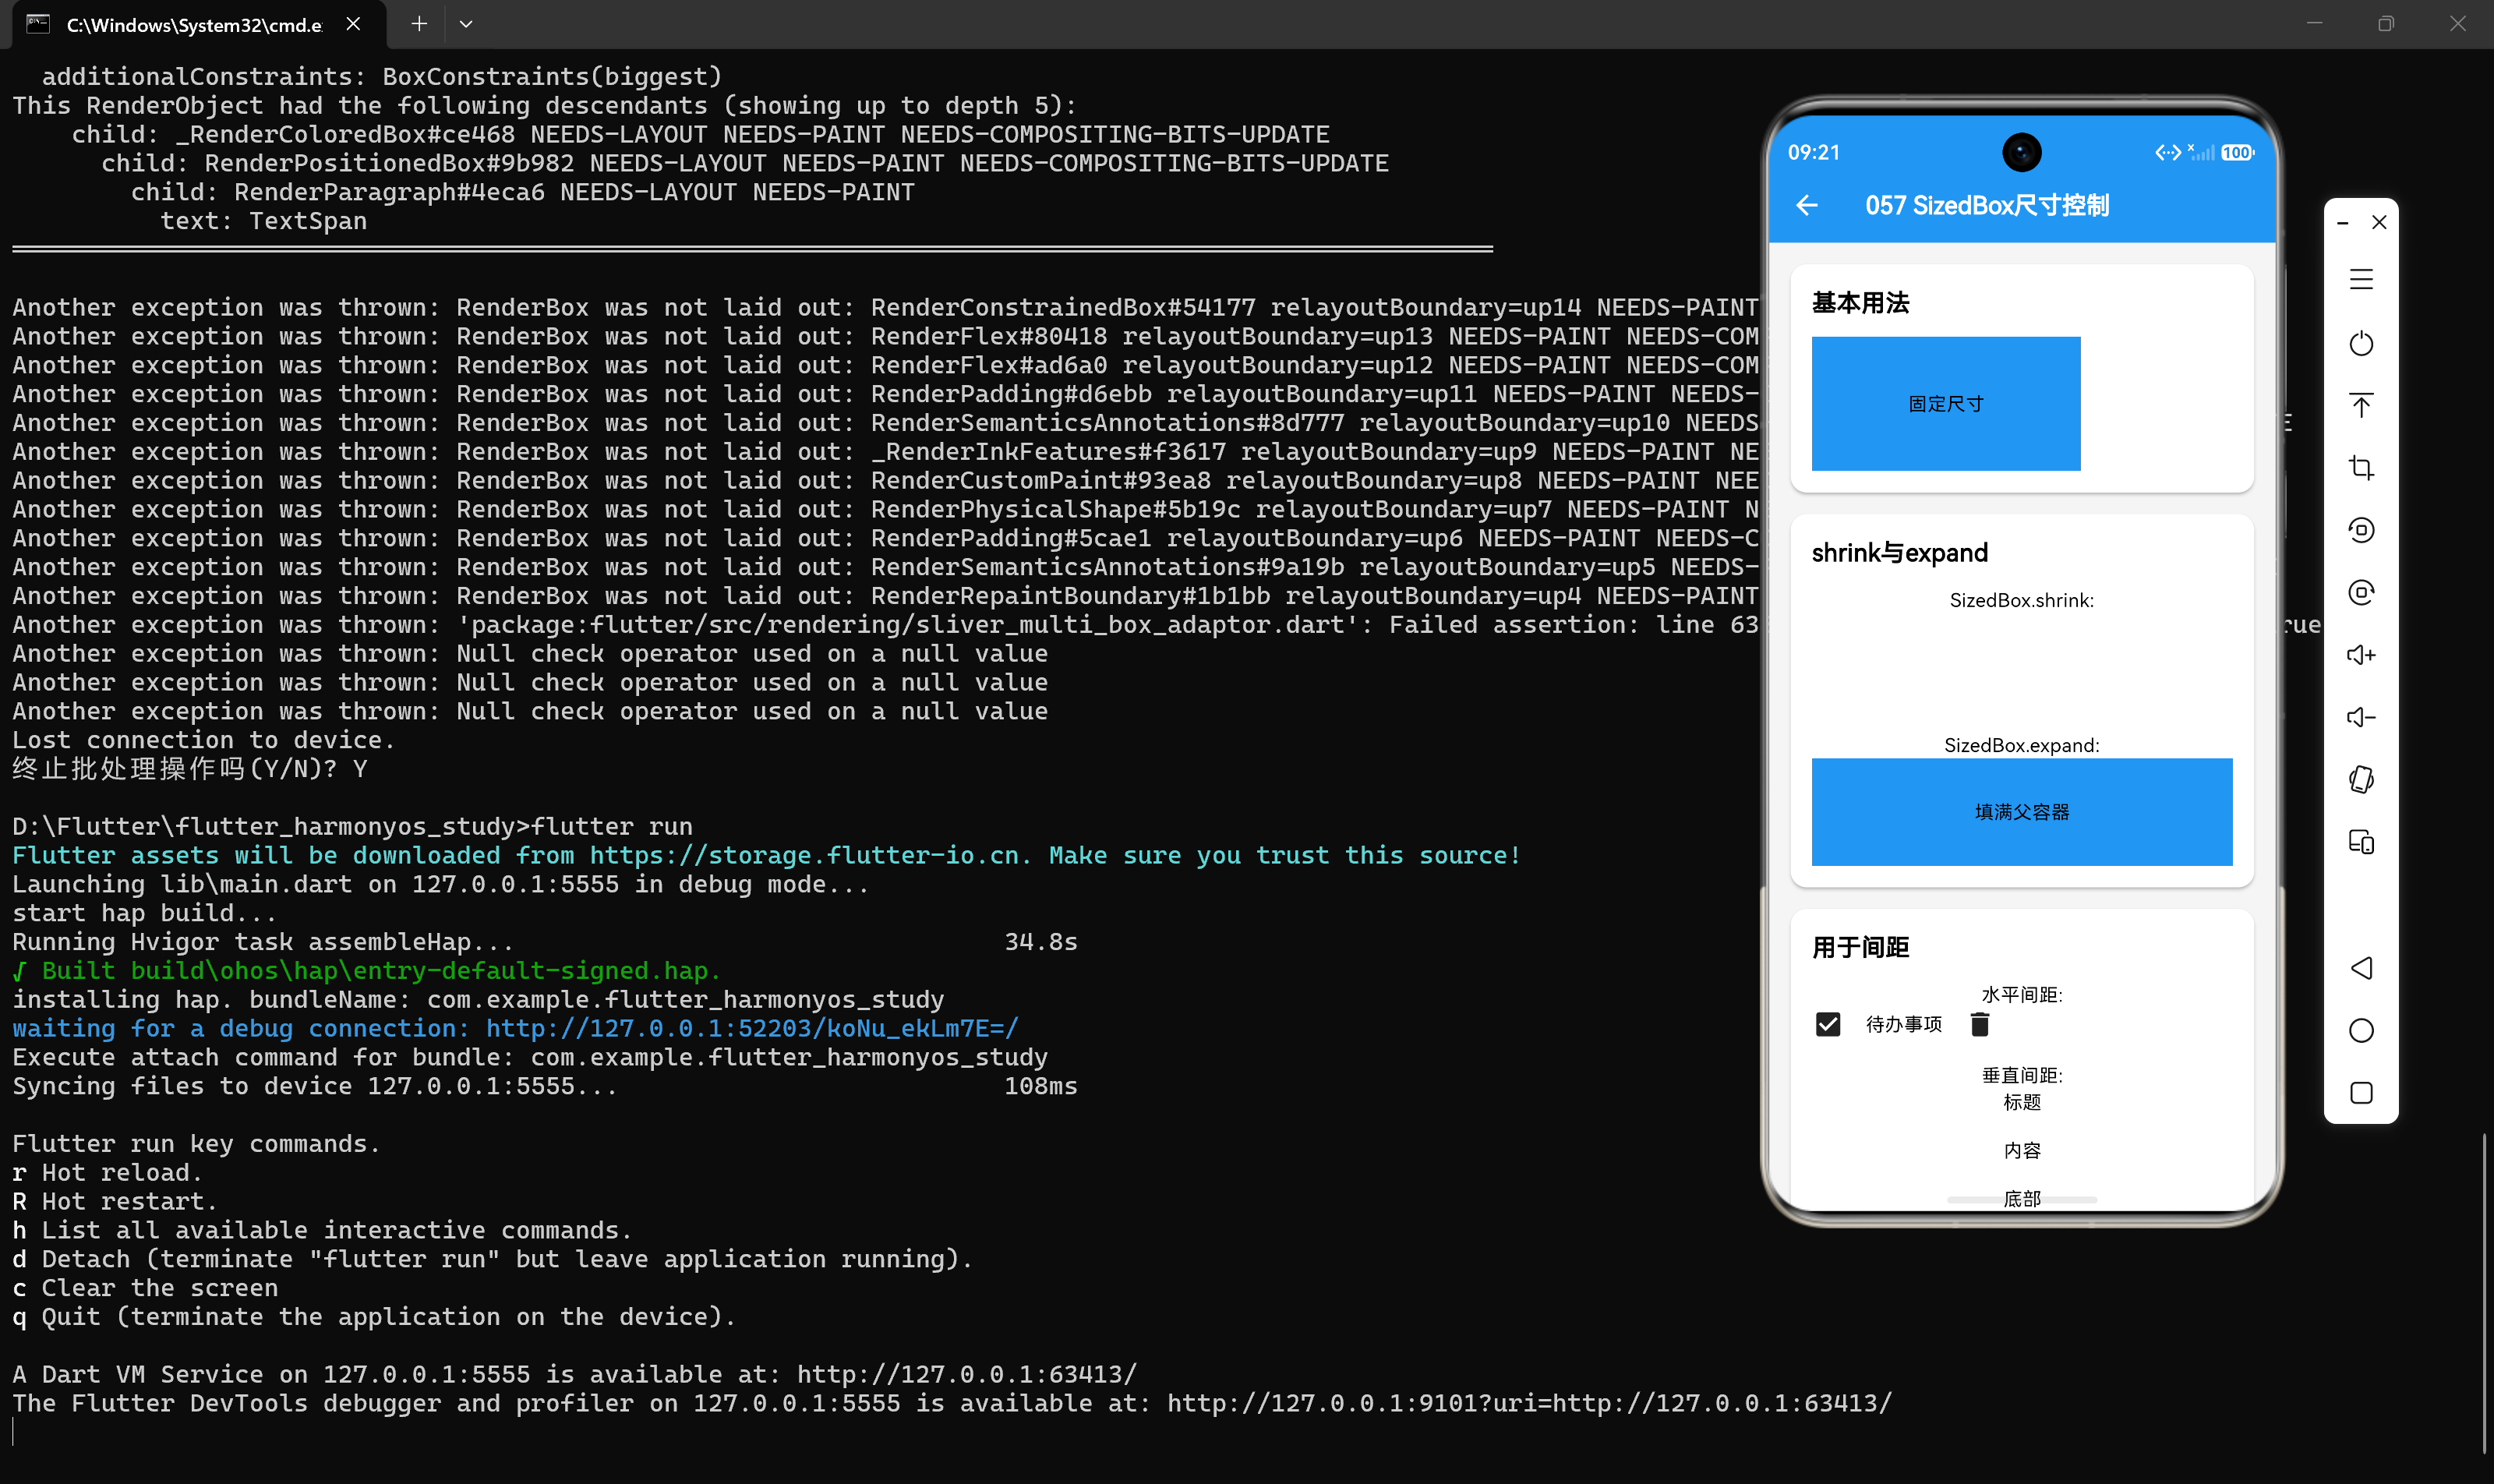Open the emulator toolbar hamburger menu

coord(2361,280)
